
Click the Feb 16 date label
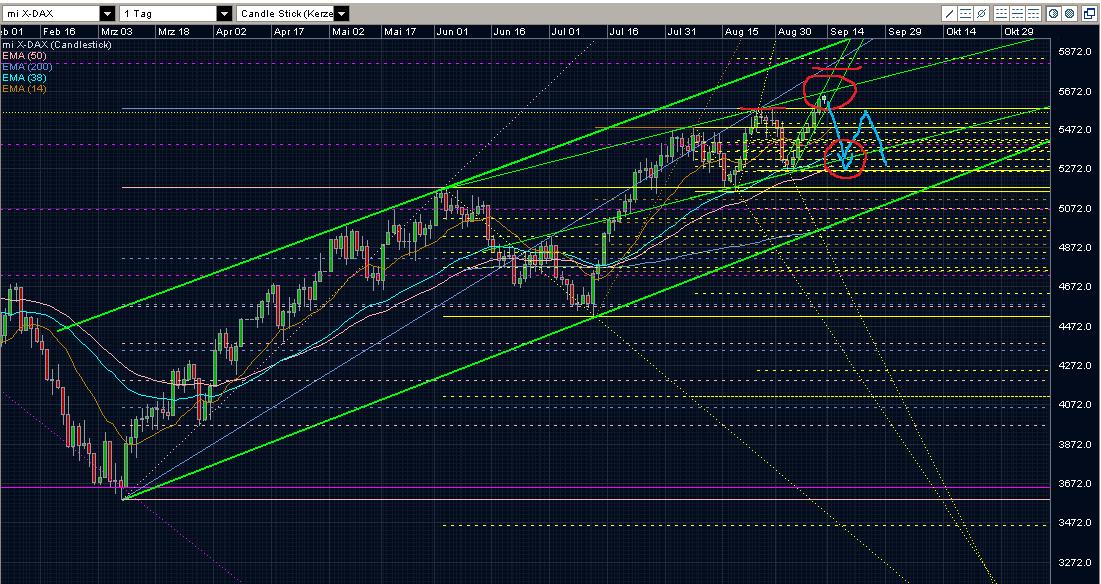[x=59, y=32]
